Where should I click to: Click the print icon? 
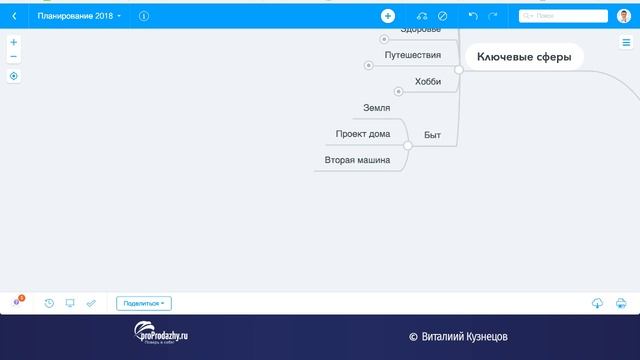pyautogui.click(x=621, y=303)
